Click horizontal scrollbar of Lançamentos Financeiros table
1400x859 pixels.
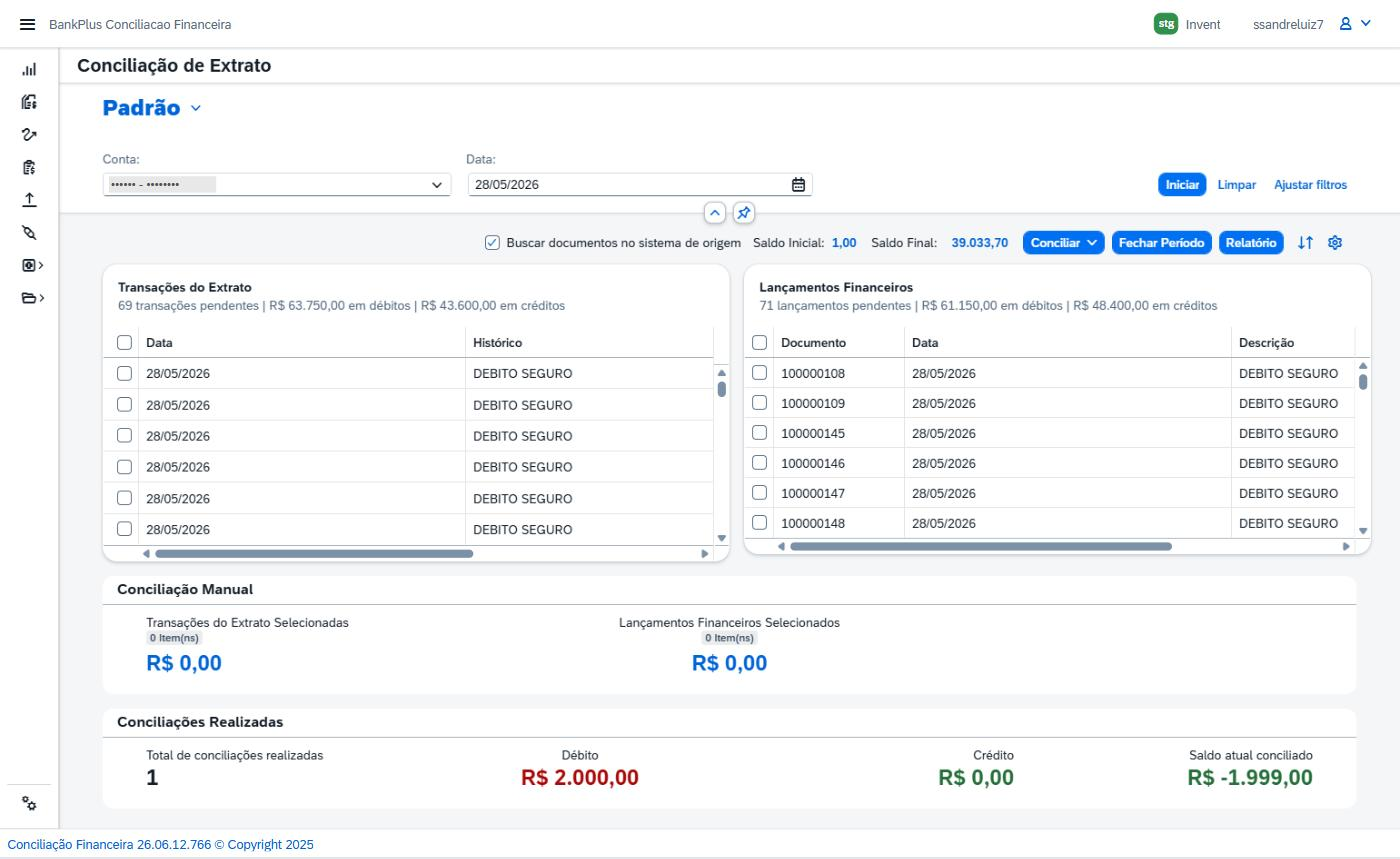click(x=981, y=547)
